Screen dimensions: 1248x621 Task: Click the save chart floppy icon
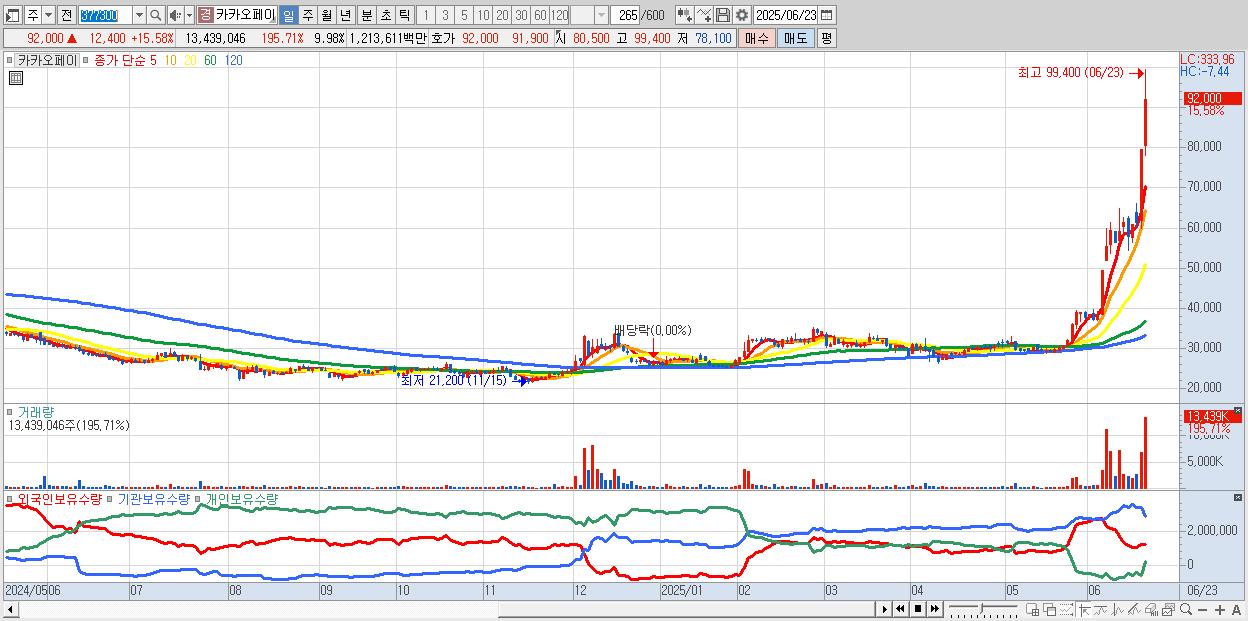pos(723,15)
